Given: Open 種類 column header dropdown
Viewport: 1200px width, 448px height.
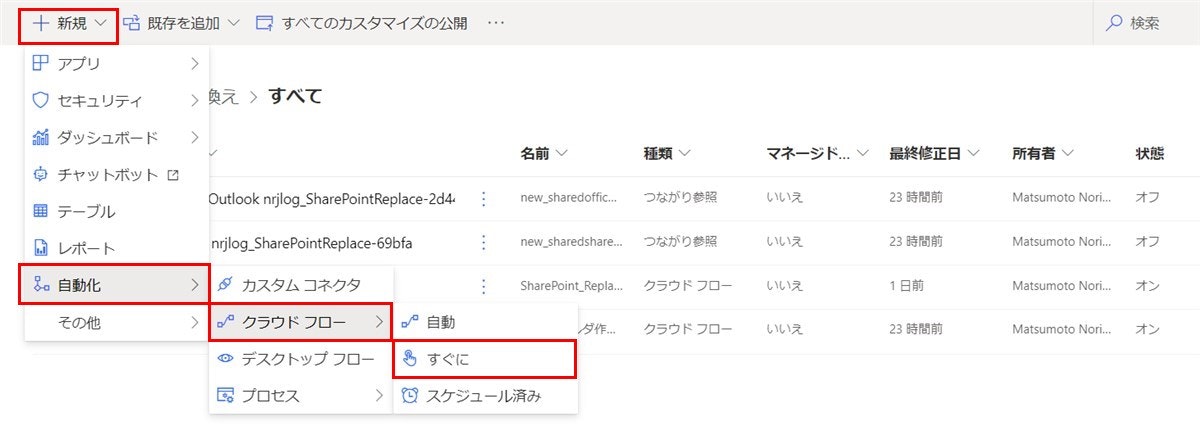Looking at the screenshot, I should tap(668, 154).
